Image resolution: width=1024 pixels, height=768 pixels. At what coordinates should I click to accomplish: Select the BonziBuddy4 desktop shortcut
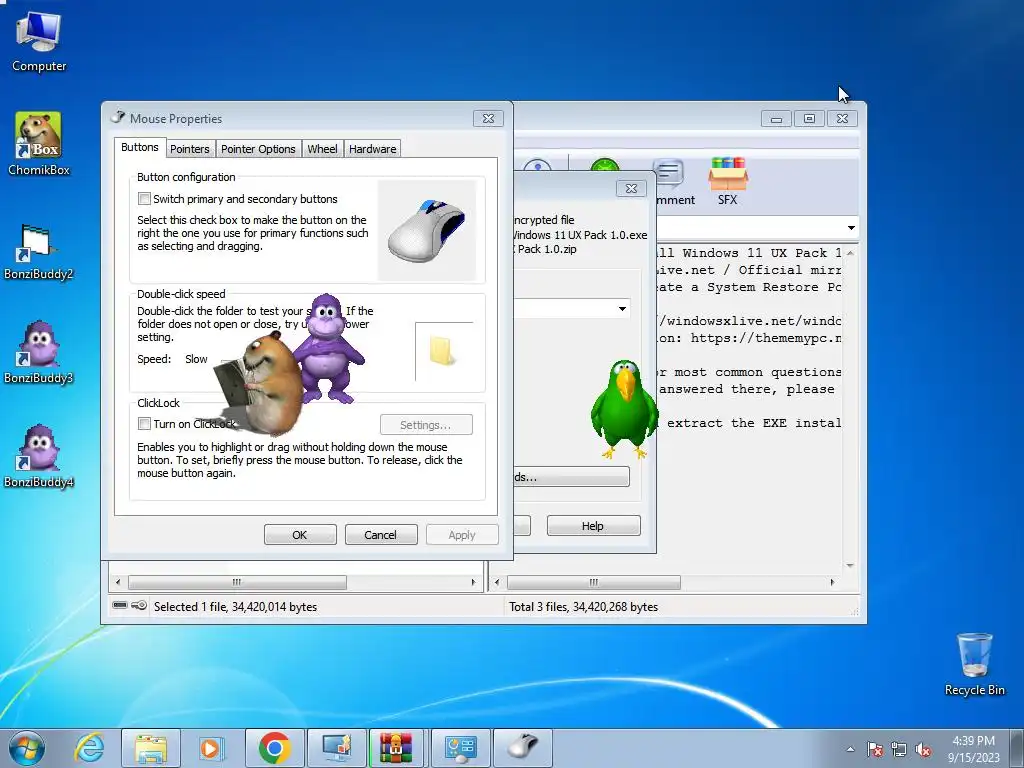39,457
